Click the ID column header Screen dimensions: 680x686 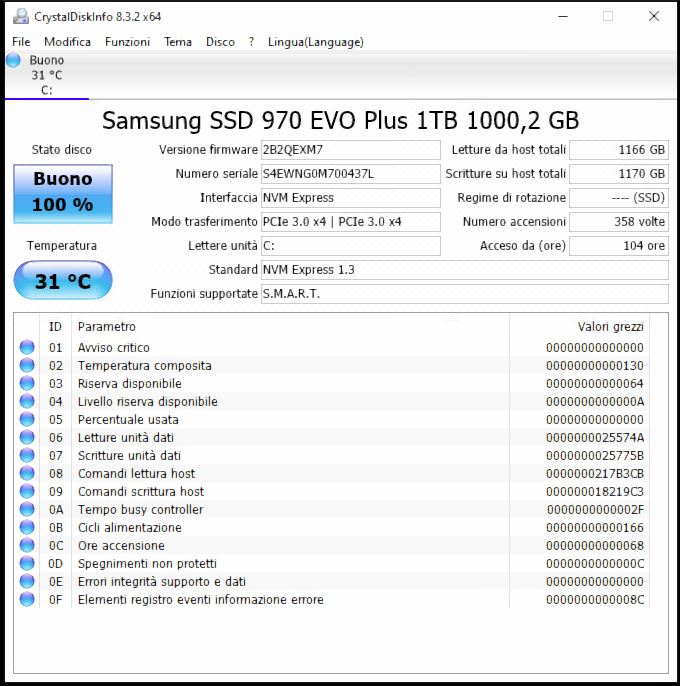click(56, 326)
